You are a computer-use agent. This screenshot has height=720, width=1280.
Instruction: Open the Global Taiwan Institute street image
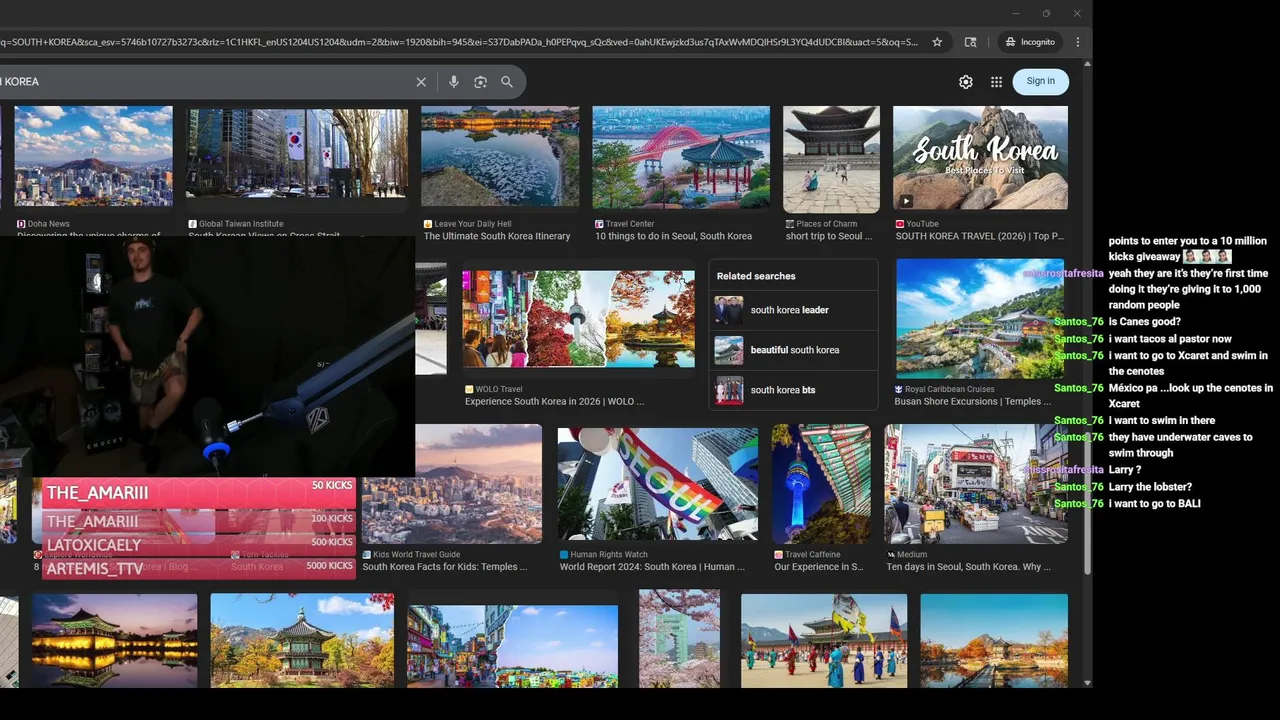297,153
